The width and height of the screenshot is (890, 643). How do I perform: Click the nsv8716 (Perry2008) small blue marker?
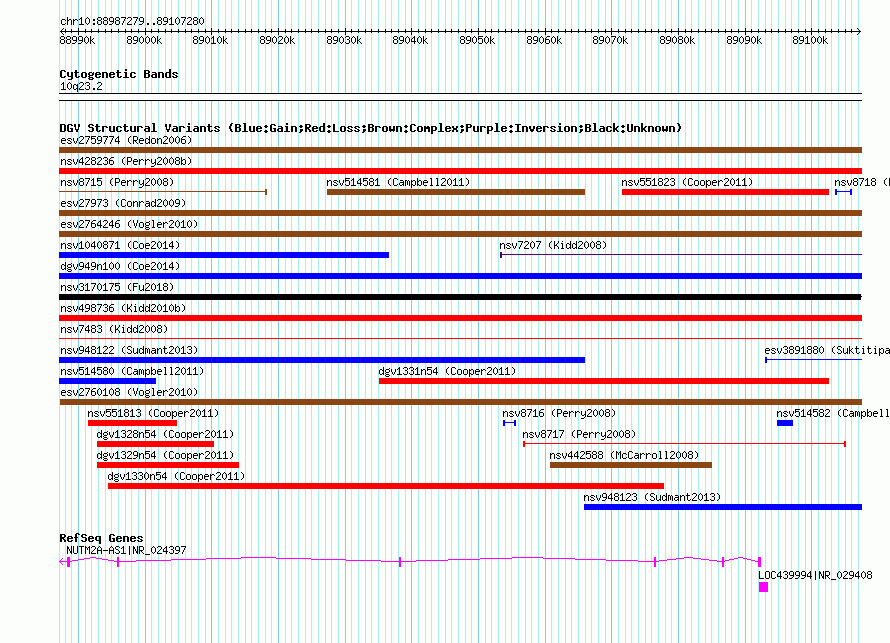click(x=509, y=423)
